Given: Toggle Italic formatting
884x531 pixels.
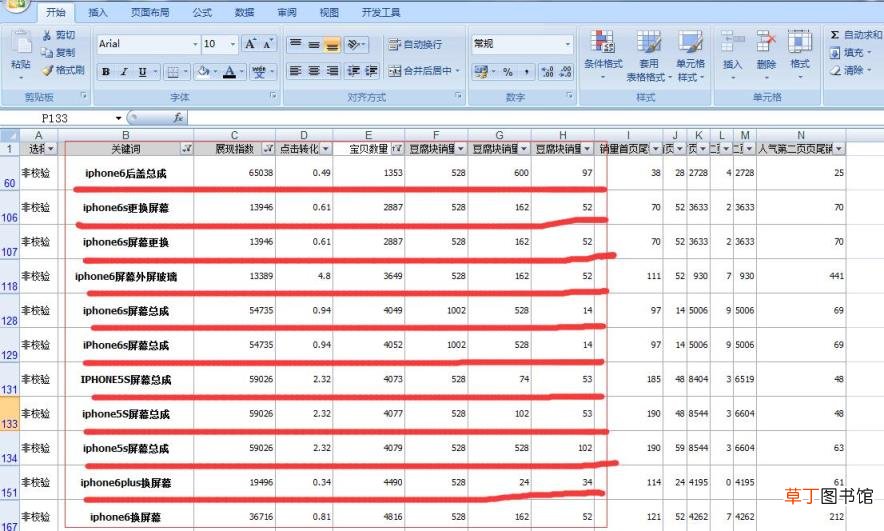Looking at the screenshot, I should click(124, 72).
